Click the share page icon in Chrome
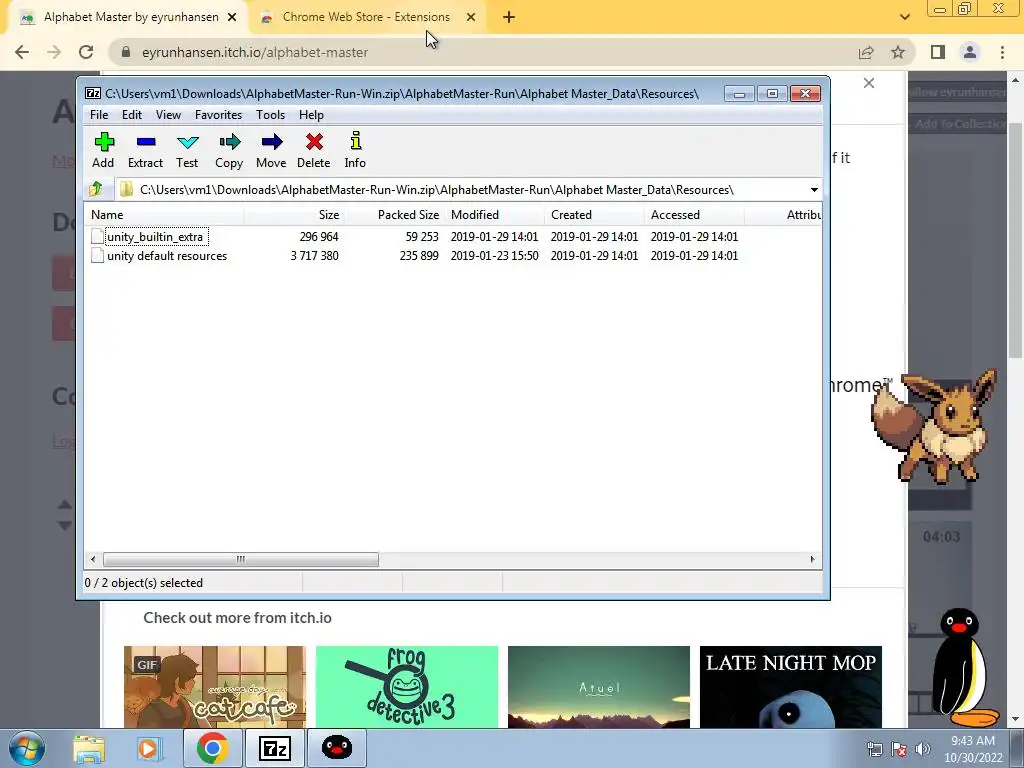The image size is (1024, 768). pos(866,52)
